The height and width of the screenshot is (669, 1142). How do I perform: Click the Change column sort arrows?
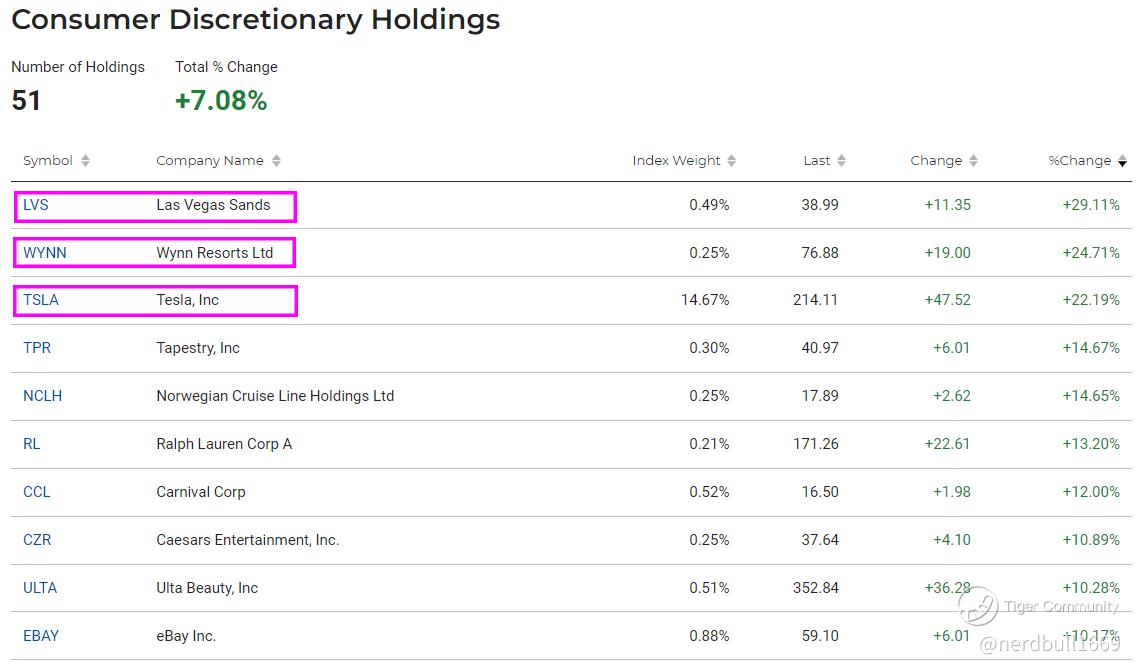pyautogui.click(x=974, y=161)
